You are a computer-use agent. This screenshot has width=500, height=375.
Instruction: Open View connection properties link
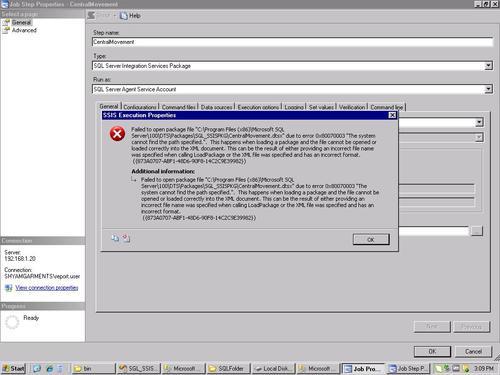click(47, 288)
